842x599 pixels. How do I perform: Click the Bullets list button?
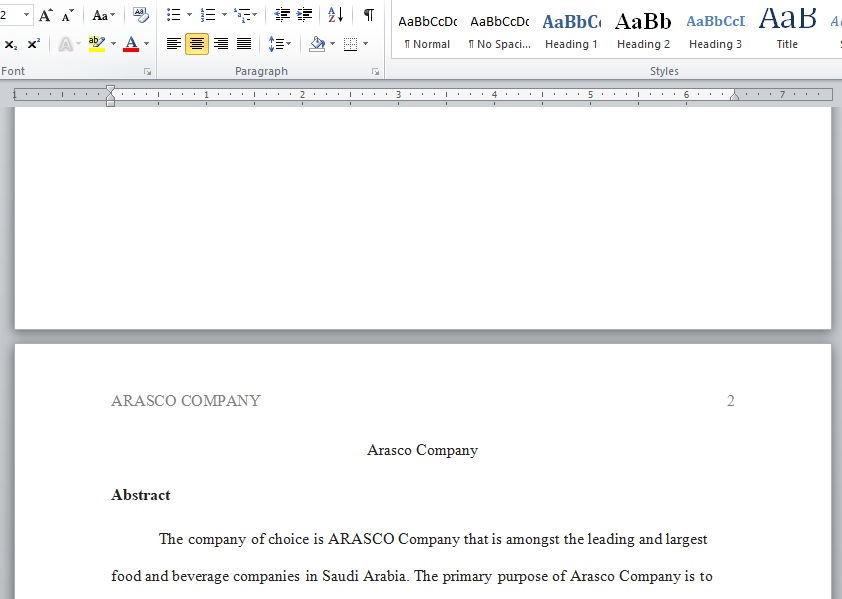(x=173, y=15)
